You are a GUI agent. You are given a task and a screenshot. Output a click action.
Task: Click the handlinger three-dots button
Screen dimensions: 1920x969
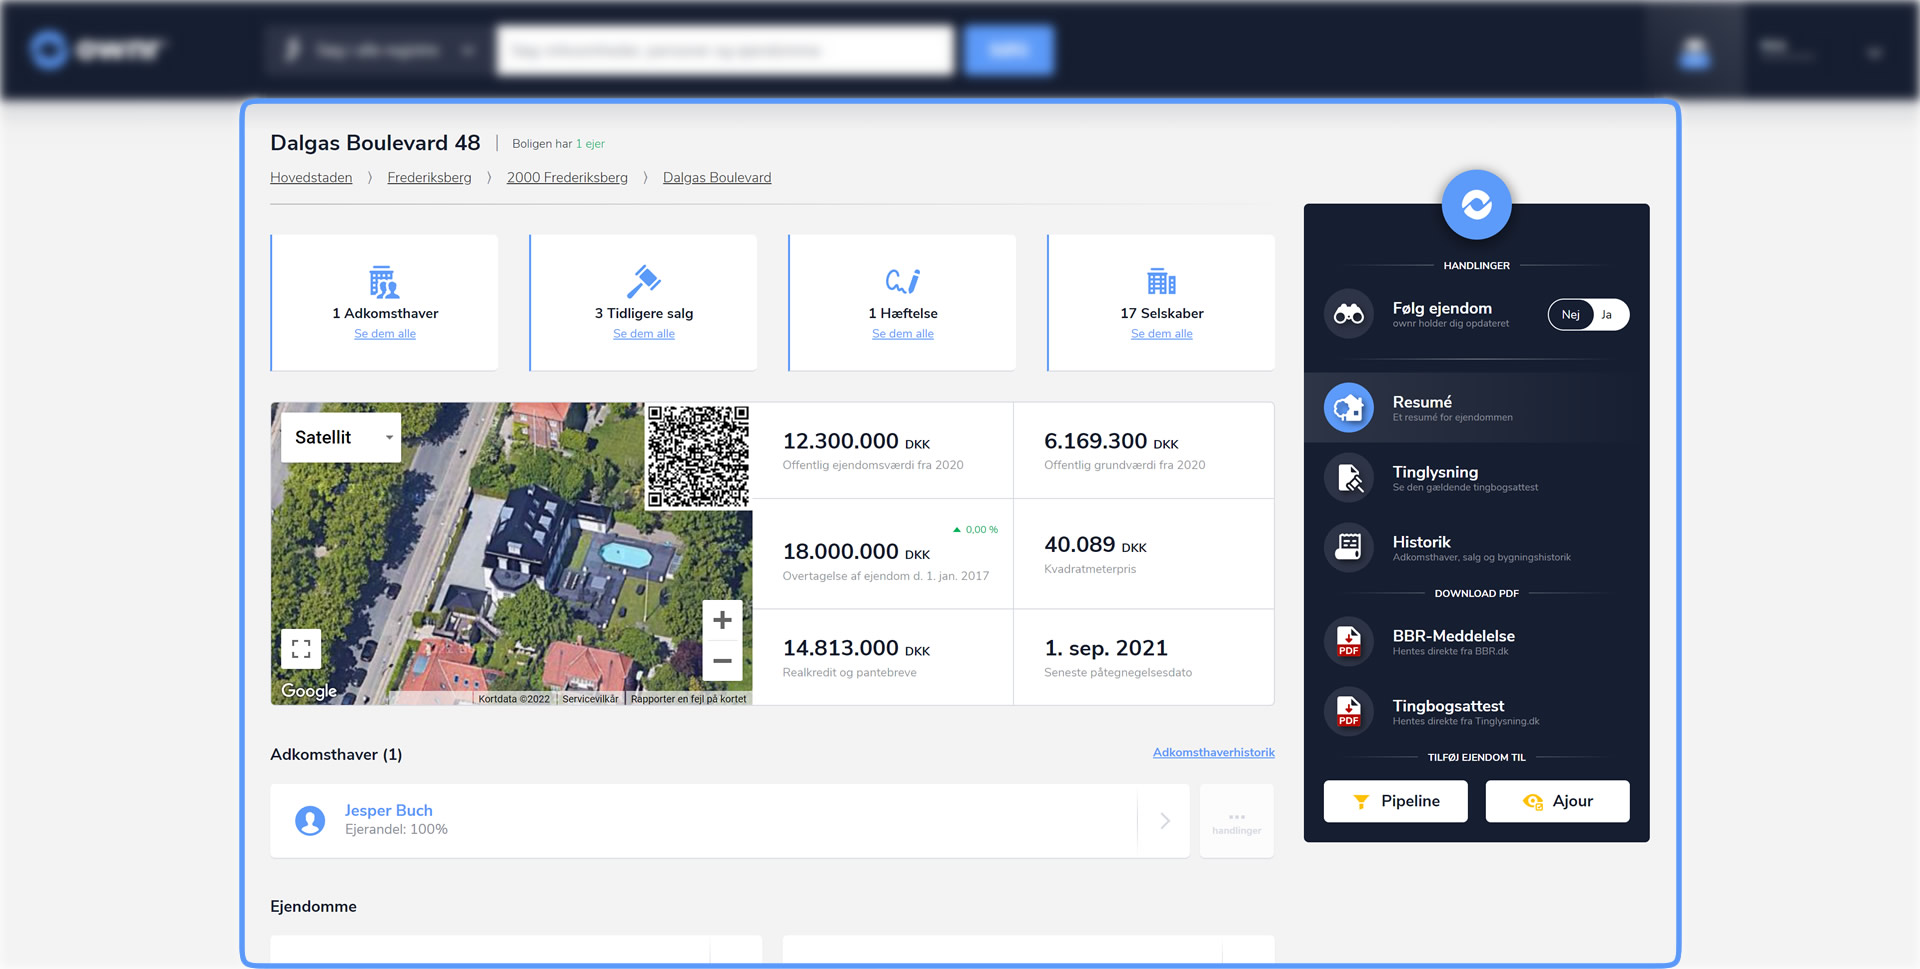[x=1236, y=821]
